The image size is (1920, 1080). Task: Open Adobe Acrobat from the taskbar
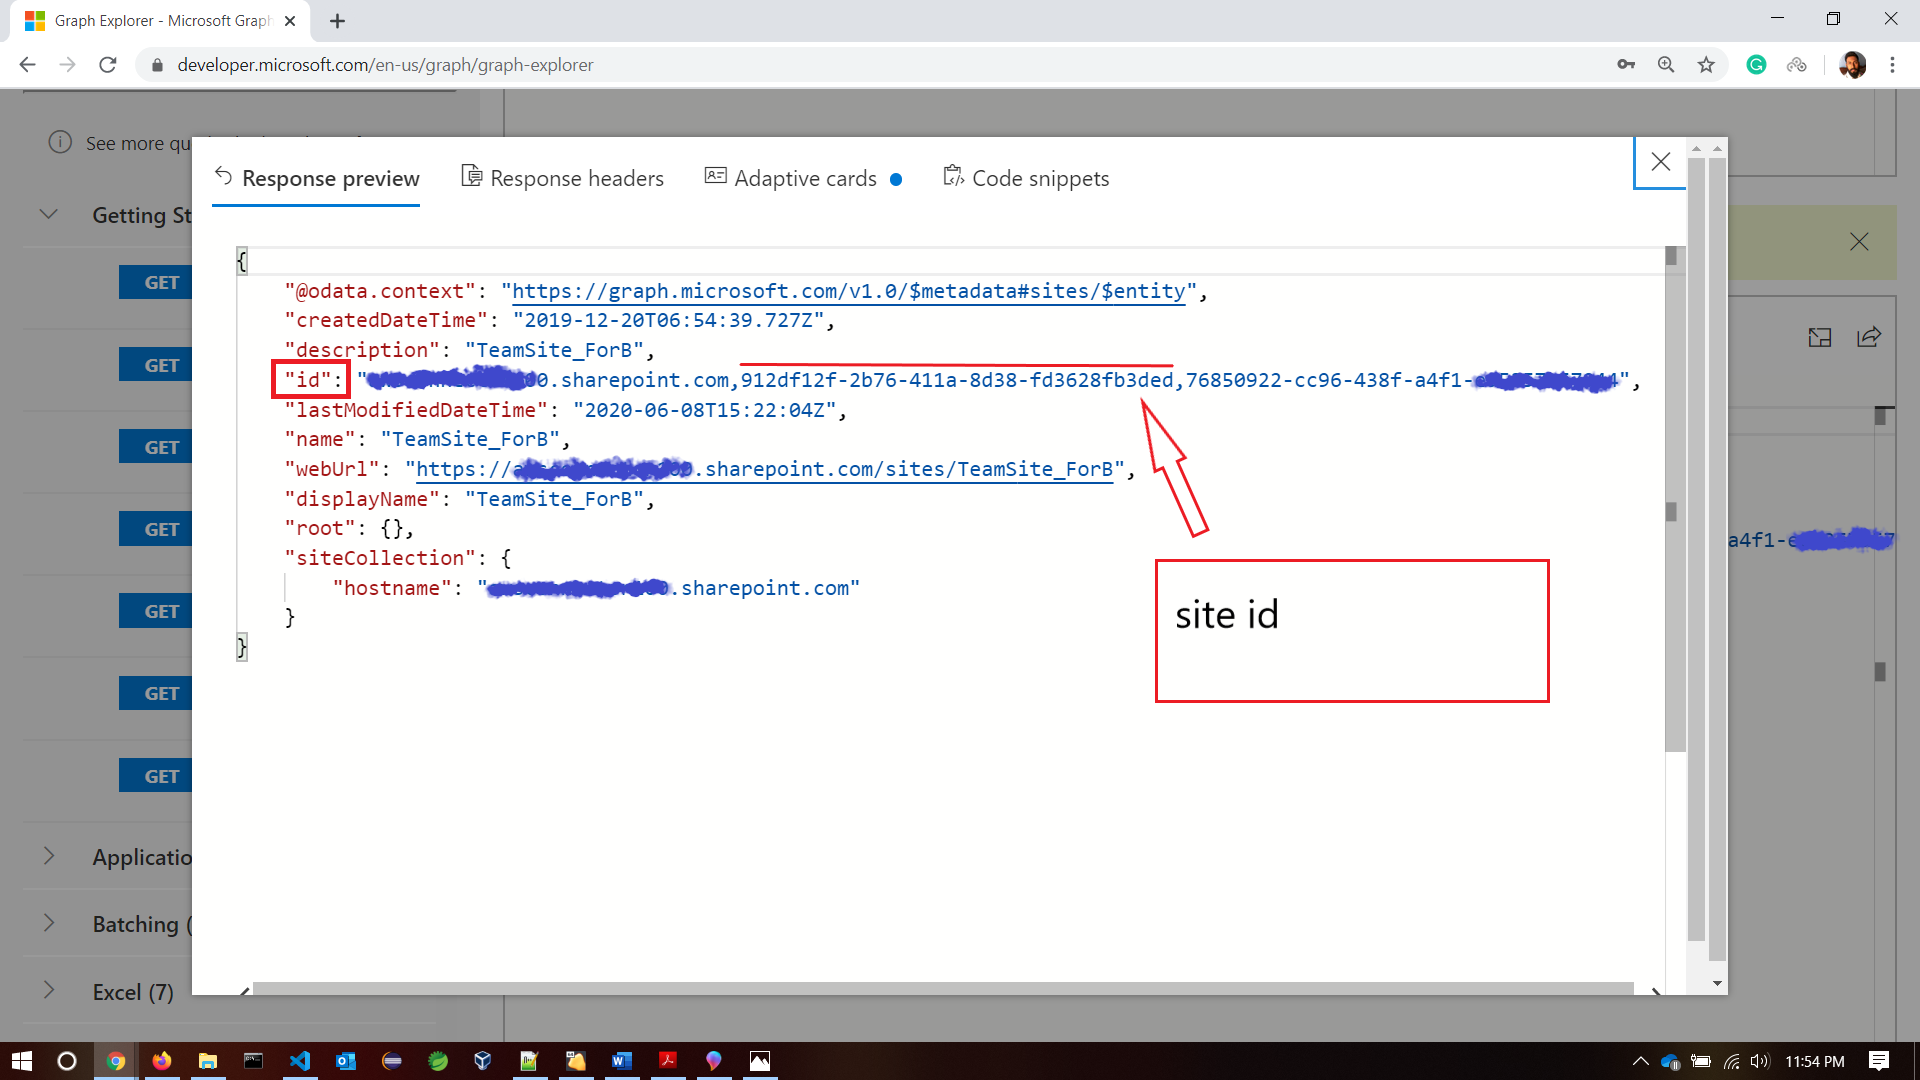coord(668,1061)
